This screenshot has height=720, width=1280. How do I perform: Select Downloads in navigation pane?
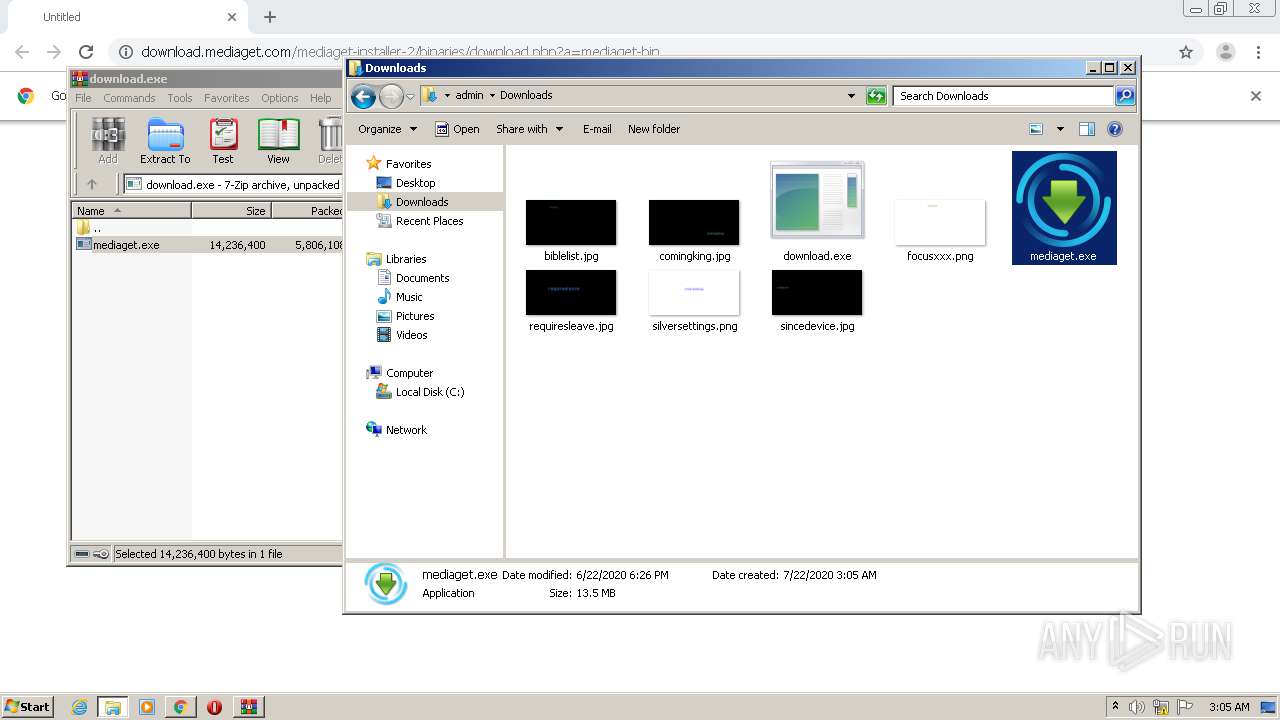click(x=412, y=202)
